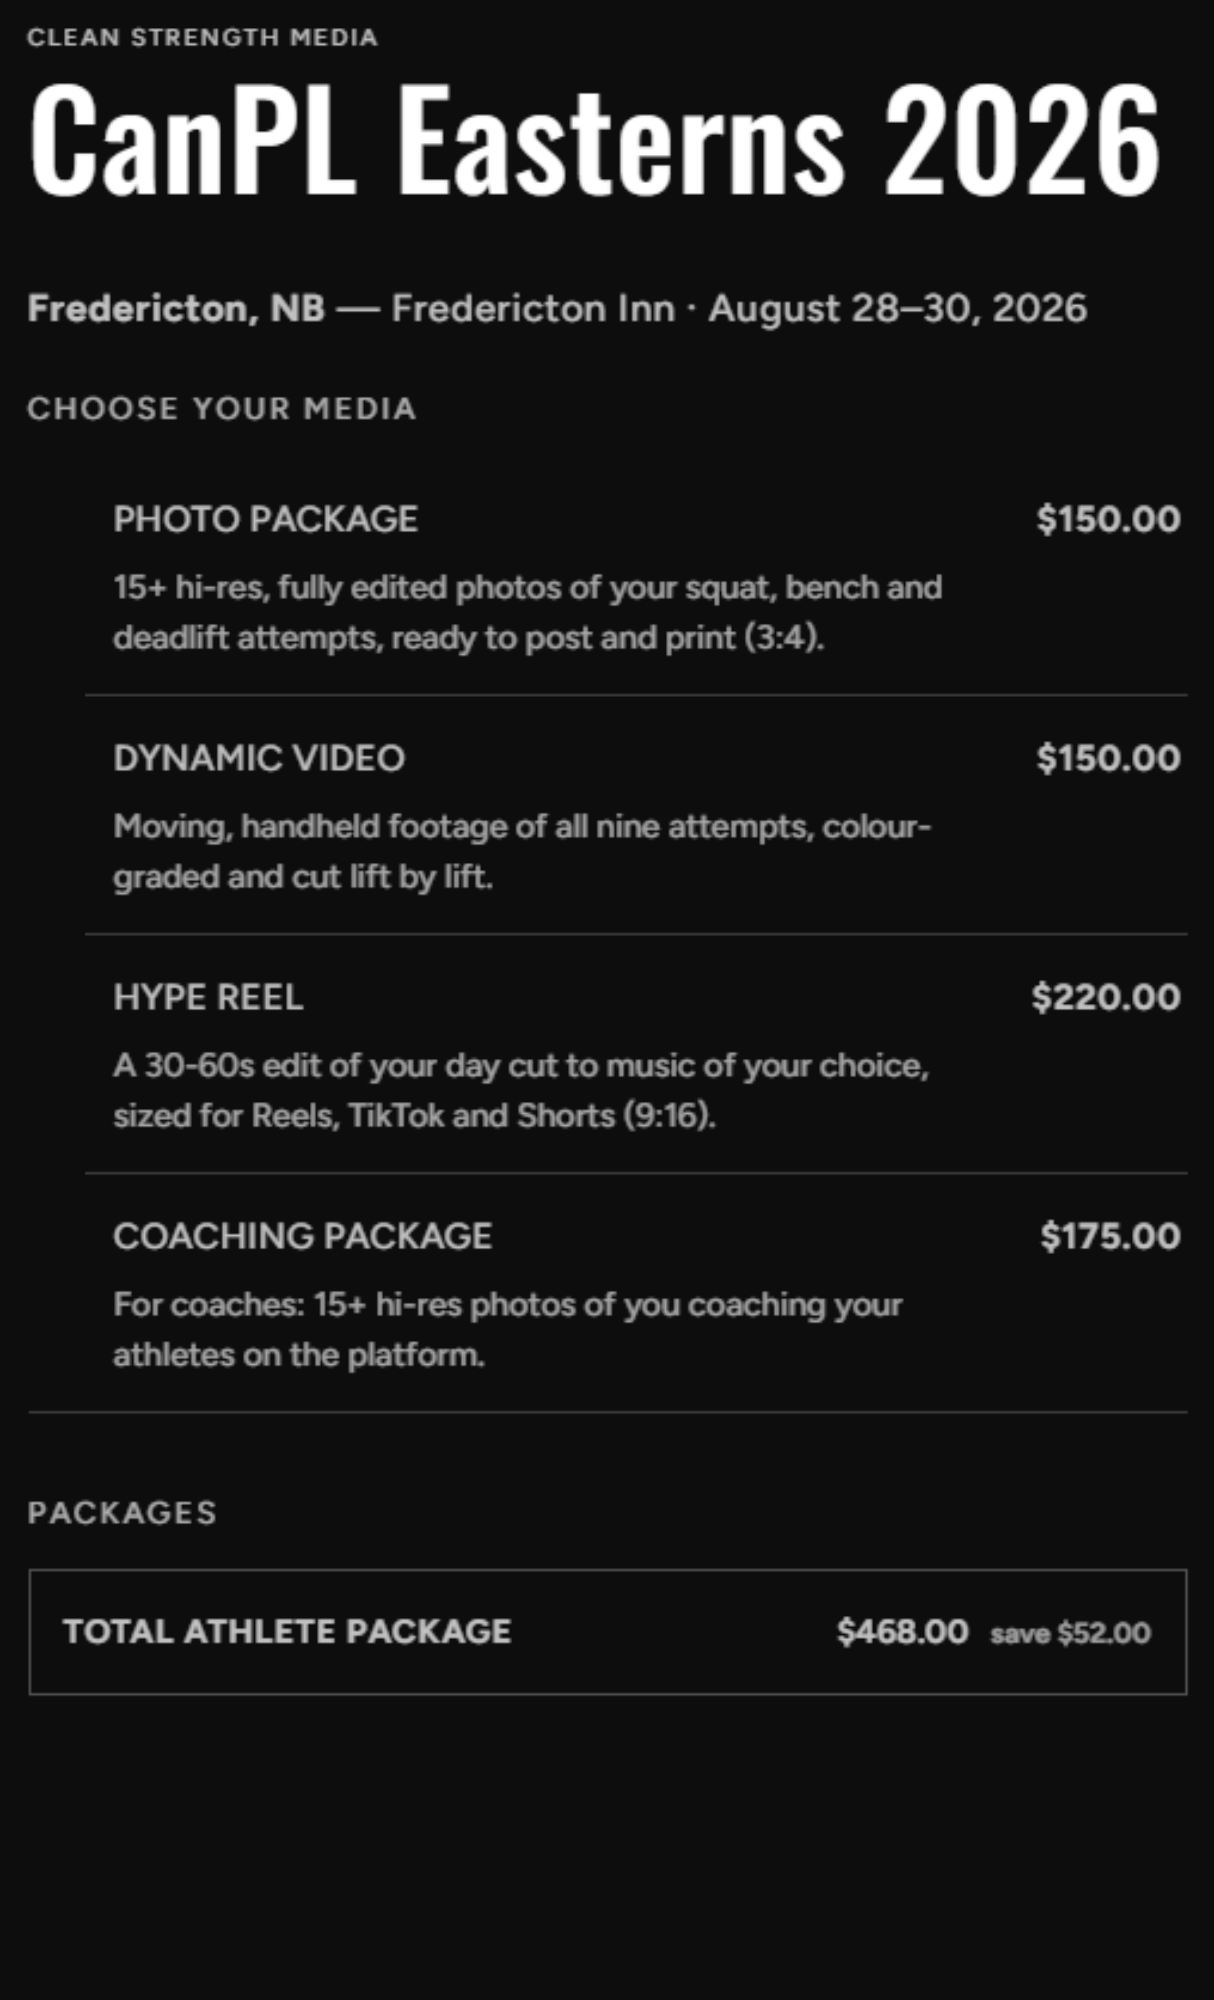Click the Photo Package description text
The height and width of the screenshot is (2000, 1214).
[x=527, y=612]
